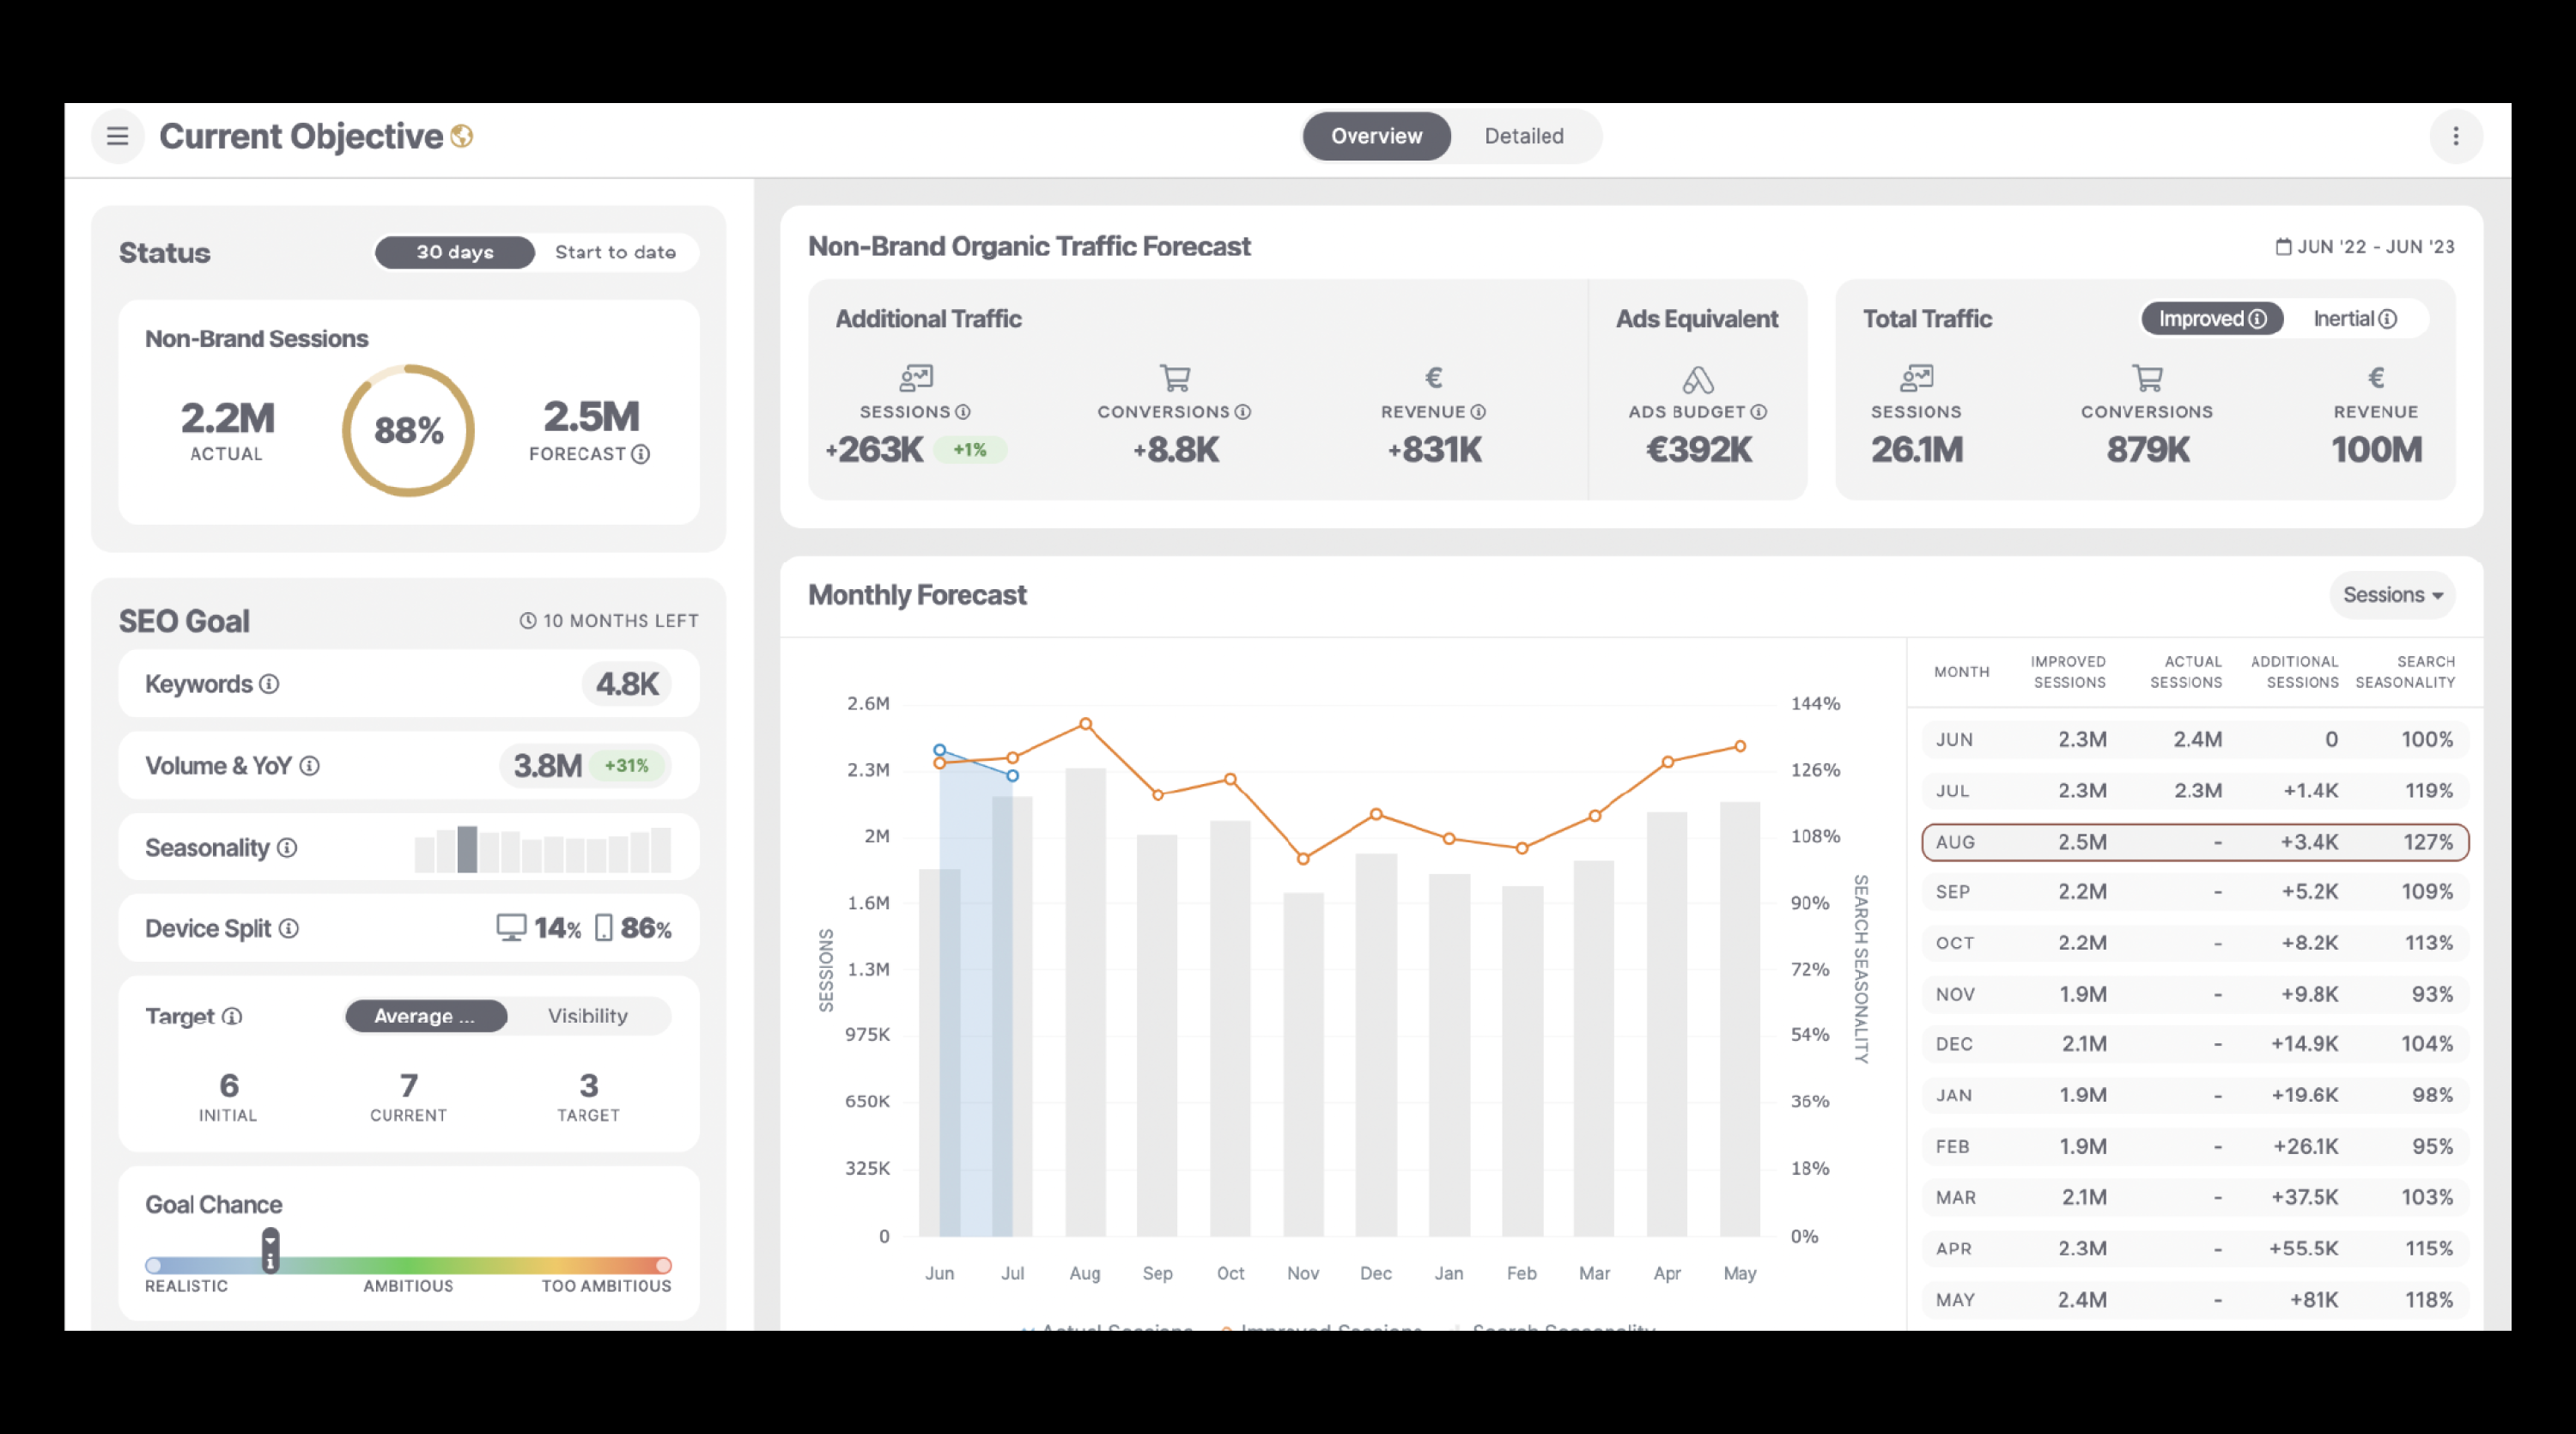Click the calendar icon next to Jun '22 range
The image size is (2576, 1434).
(x=2283, y=246)
